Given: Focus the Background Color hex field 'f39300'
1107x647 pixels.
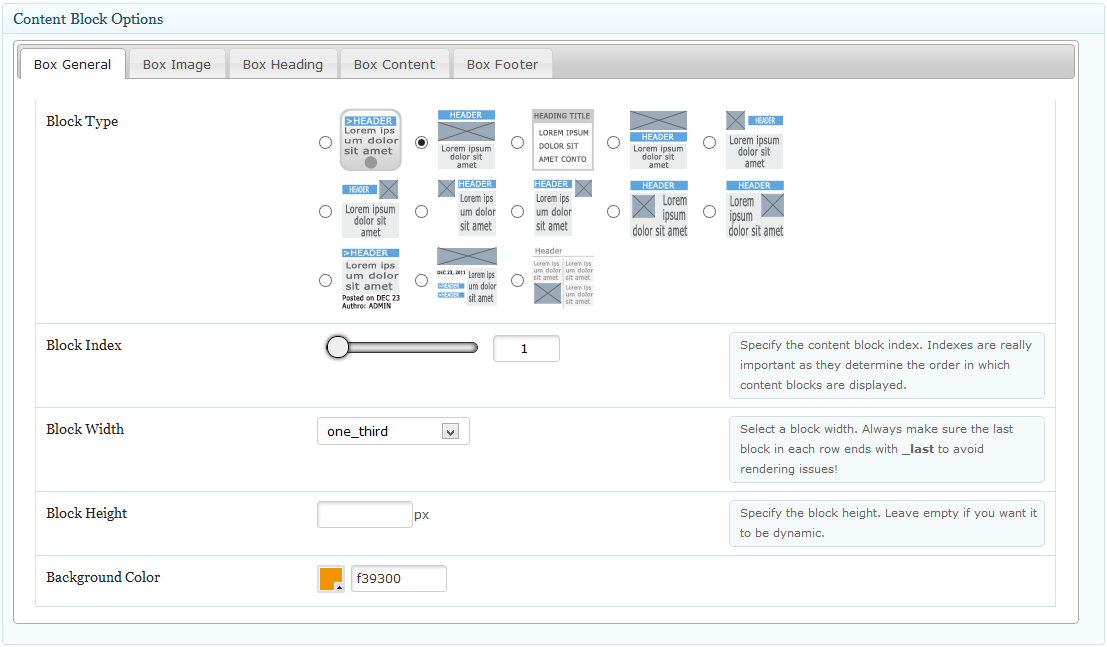Looking at the screenshot, I should tap(398, 579).
